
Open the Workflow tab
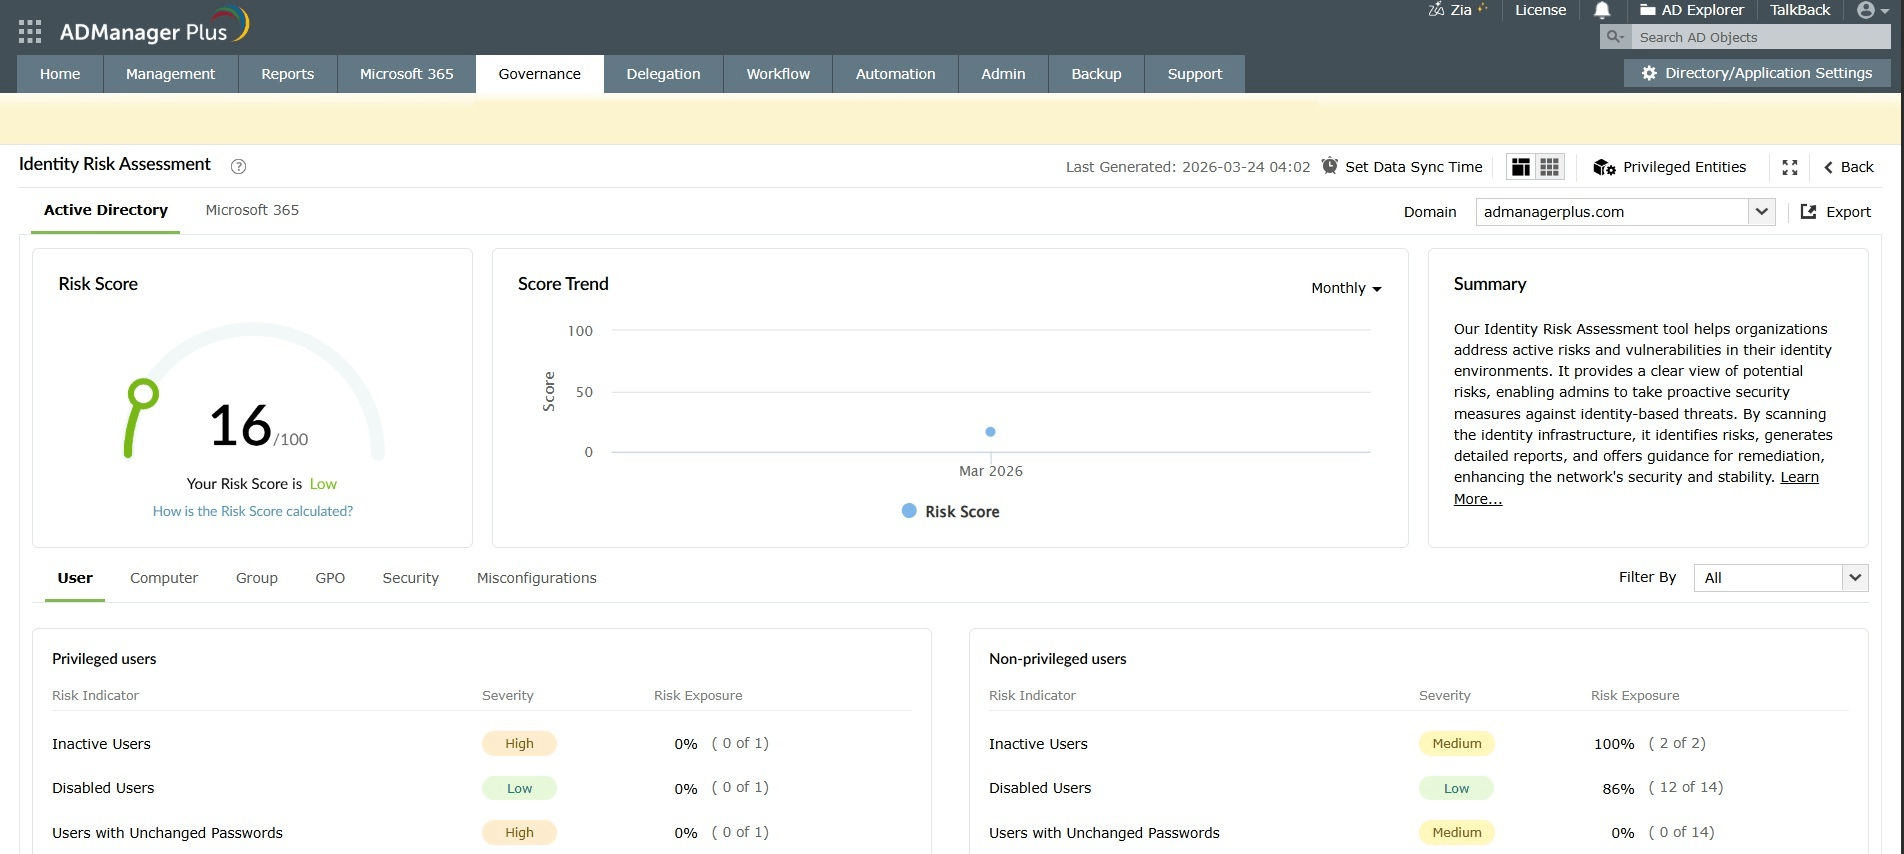pos(778,74)
